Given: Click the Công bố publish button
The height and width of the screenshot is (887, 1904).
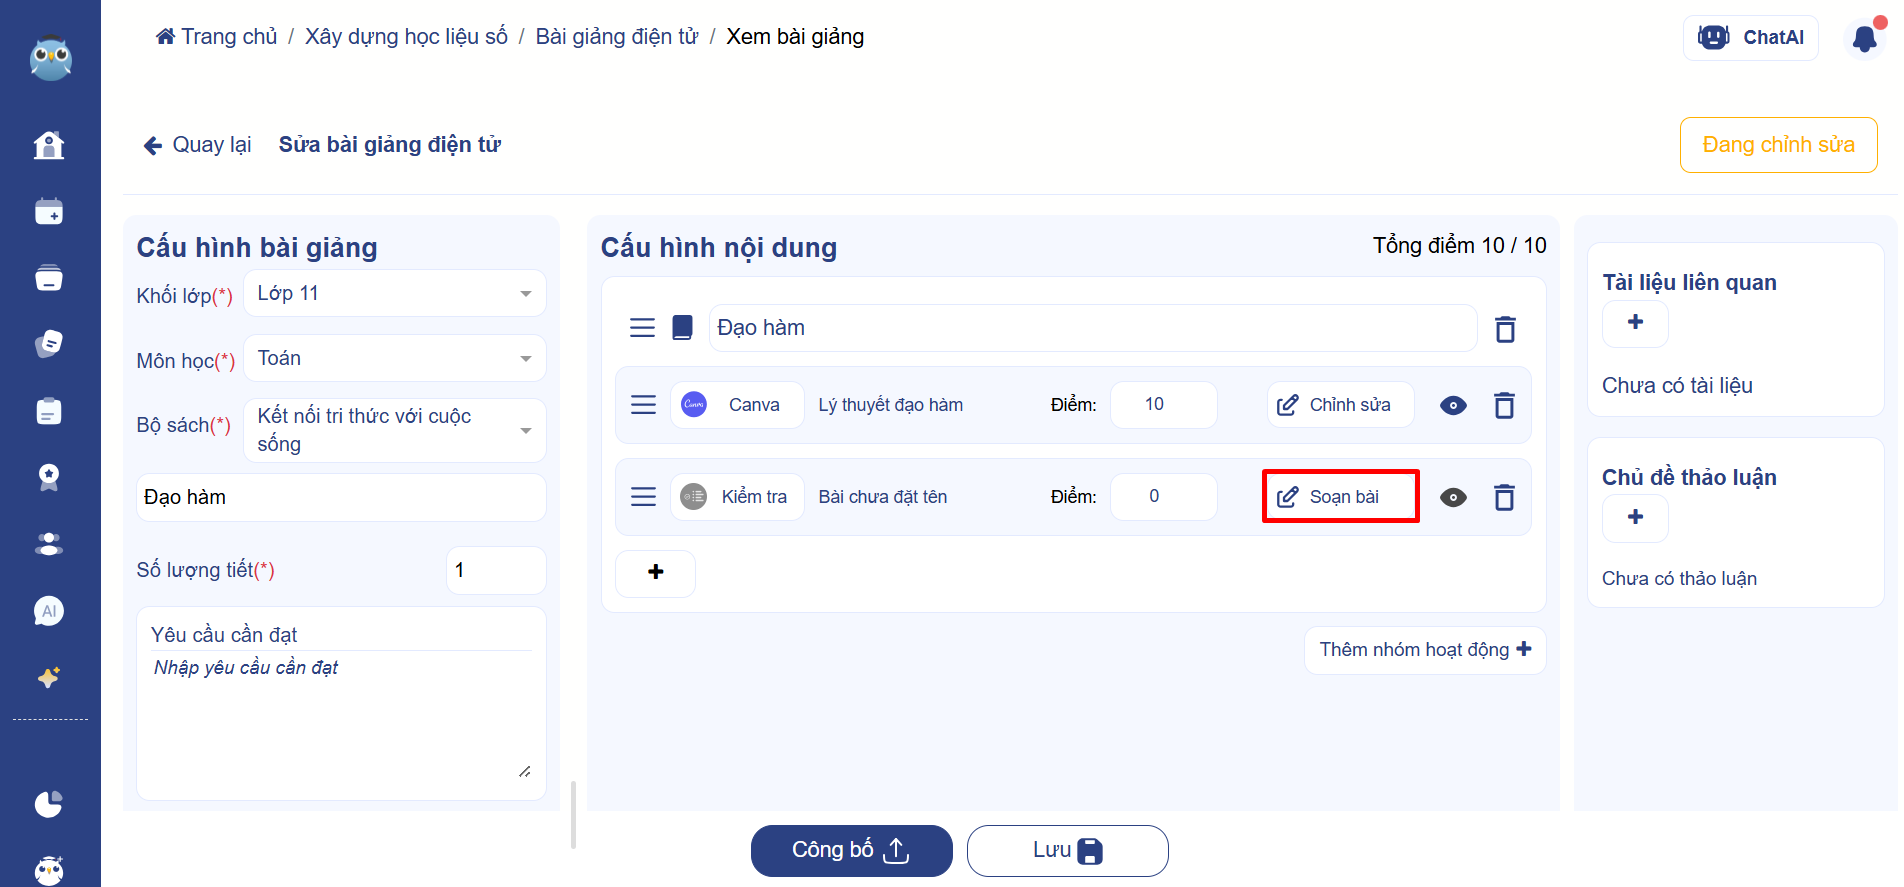Looking at the screenshot, I should [851, 850].
